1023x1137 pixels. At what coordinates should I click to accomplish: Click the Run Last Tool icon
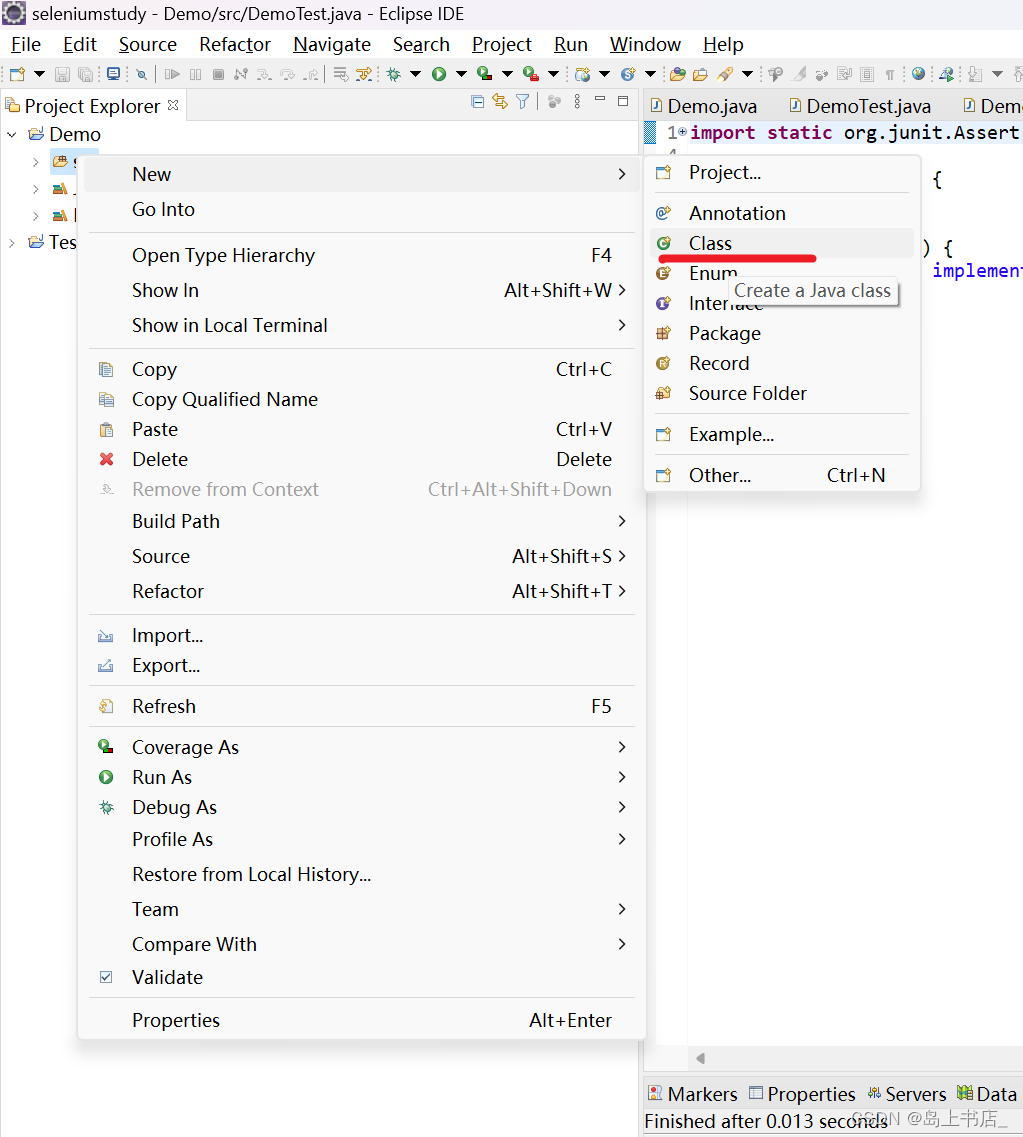[531, 74]
